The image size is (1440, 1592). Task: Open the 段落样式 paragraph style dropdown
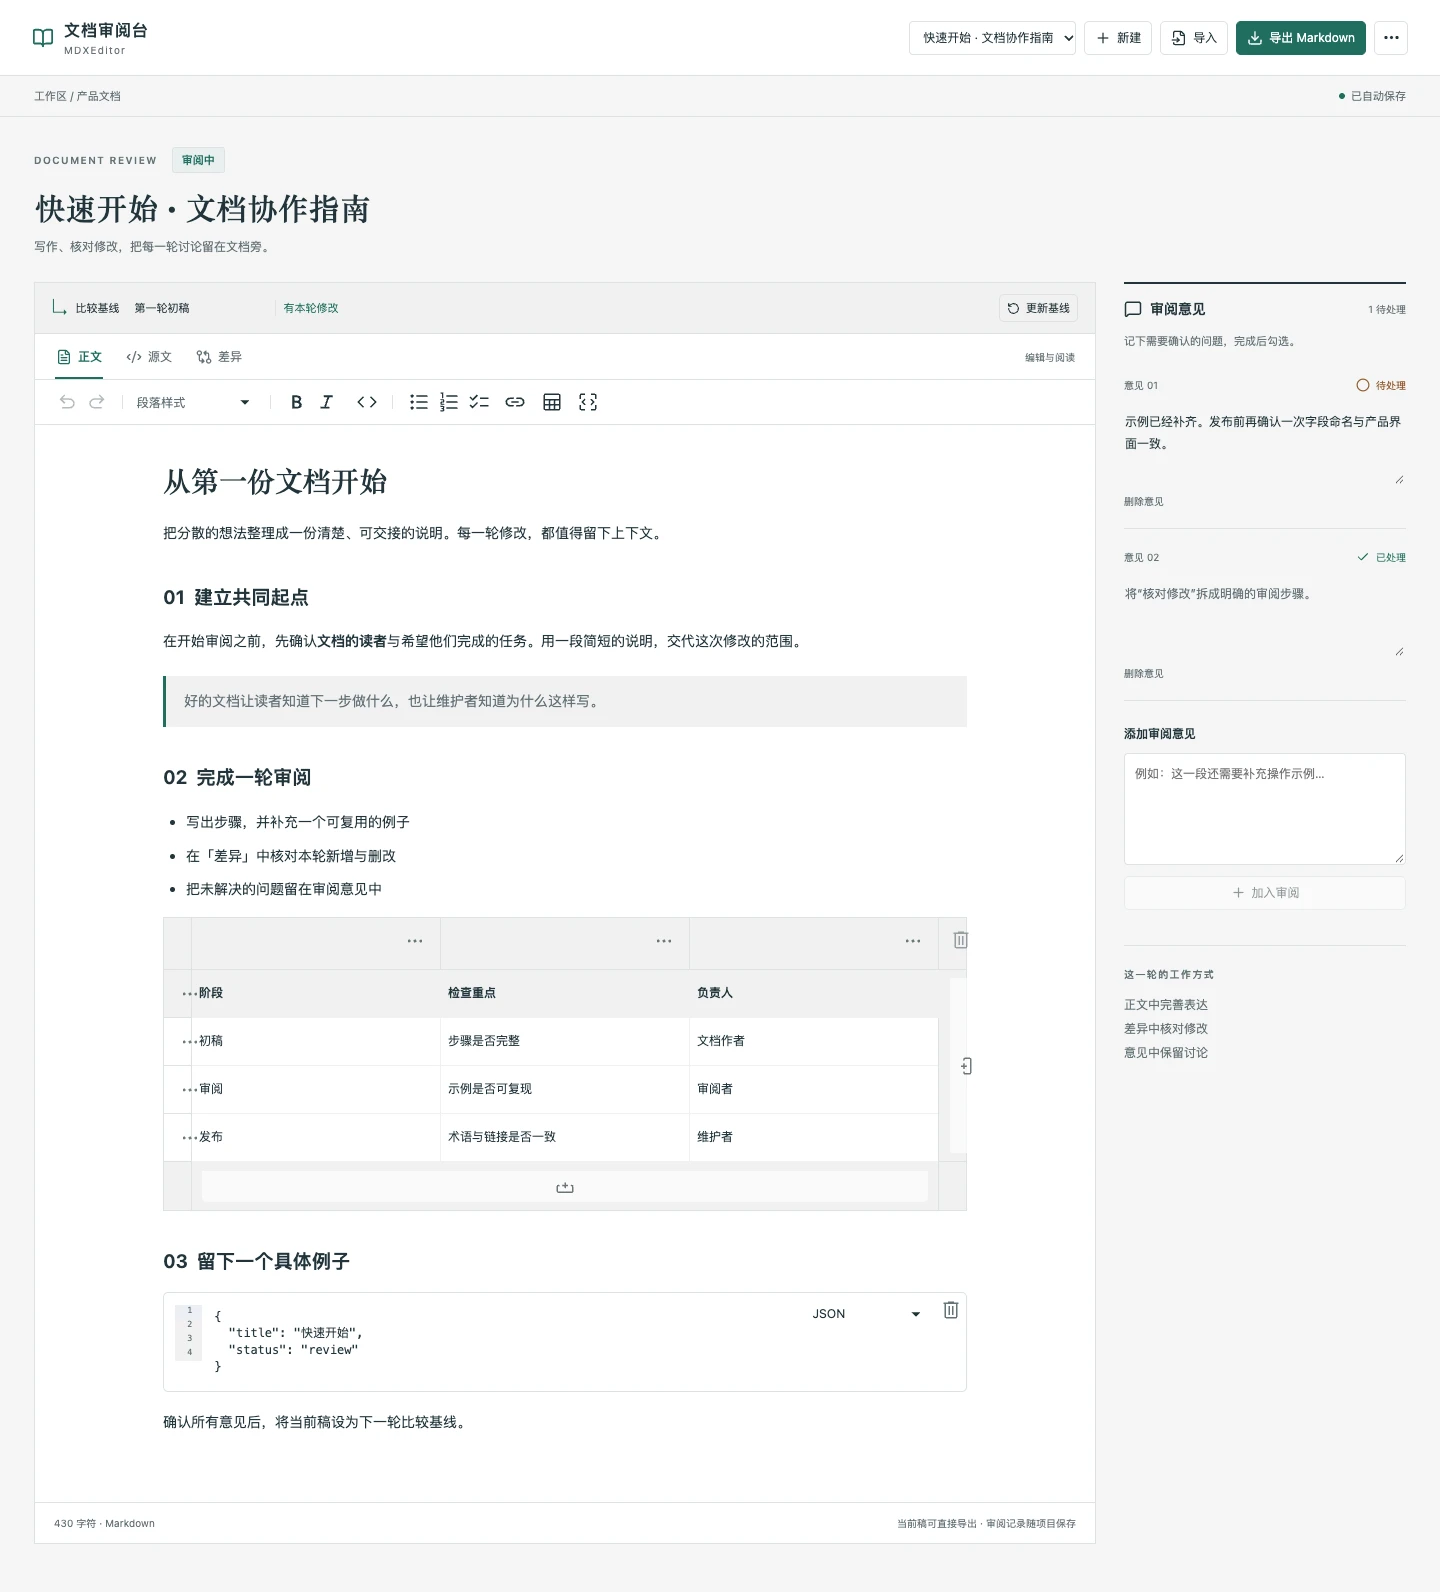tap(192, 402)
